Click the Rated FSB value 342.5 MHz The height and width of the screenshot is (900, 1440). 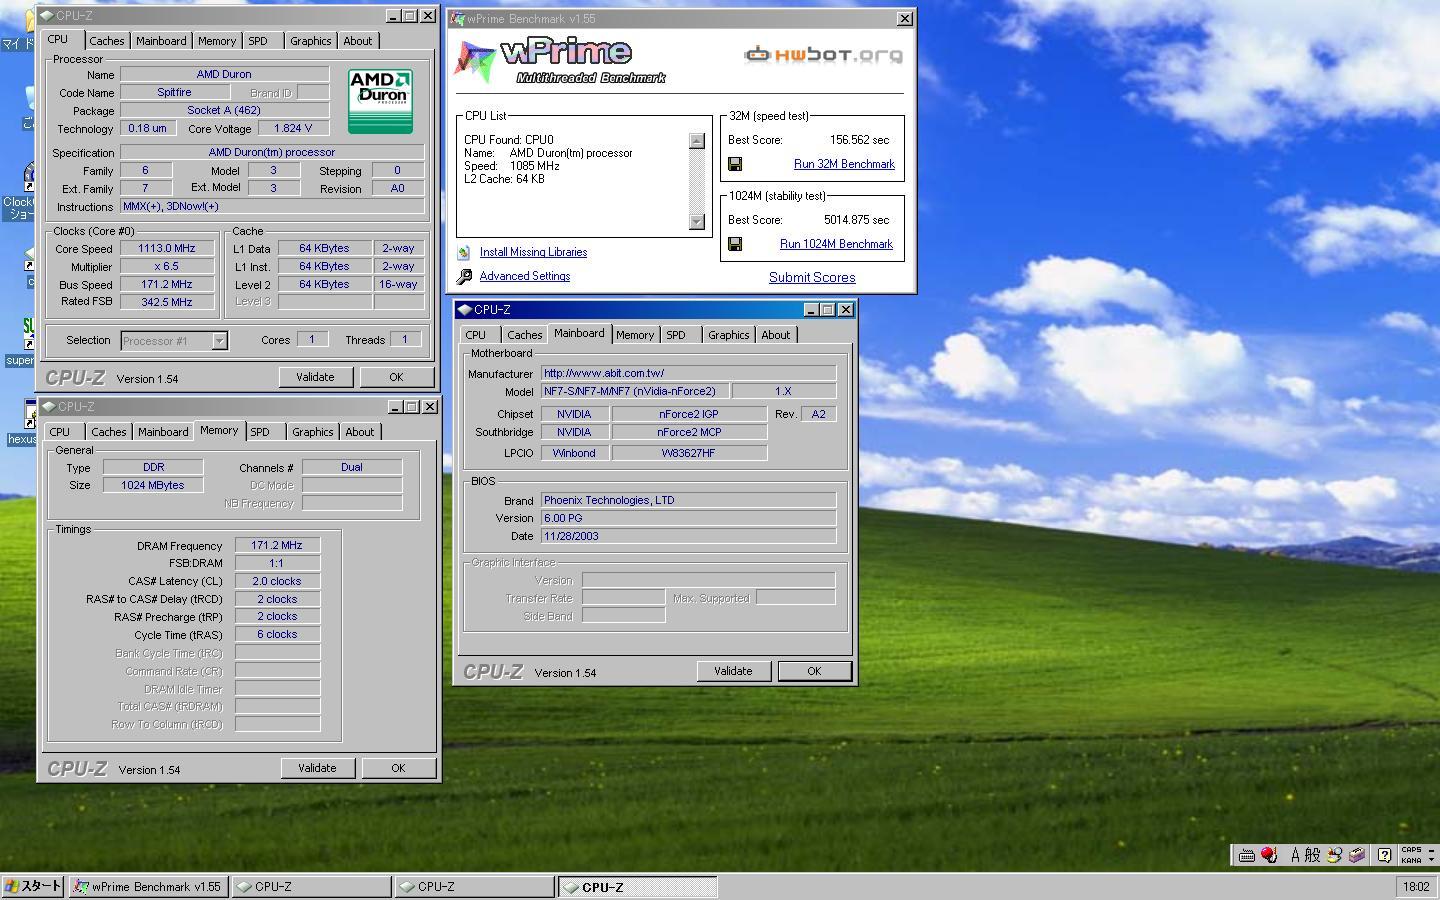click(x=167, y=302)
